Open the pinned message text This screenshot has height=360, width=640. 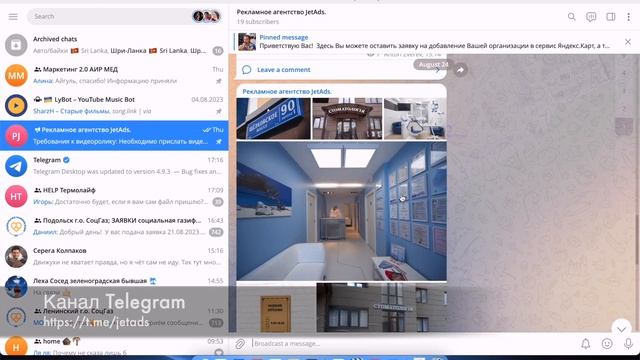coord(435,46)
